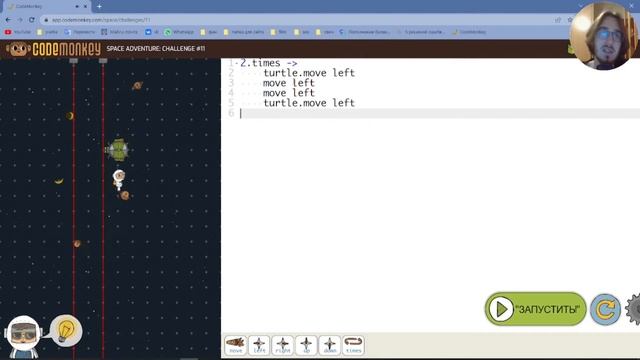Viewport: 640px width, 360px height.
Task: Click the '2.times ->' code line
Action: [x=268, y=63]
